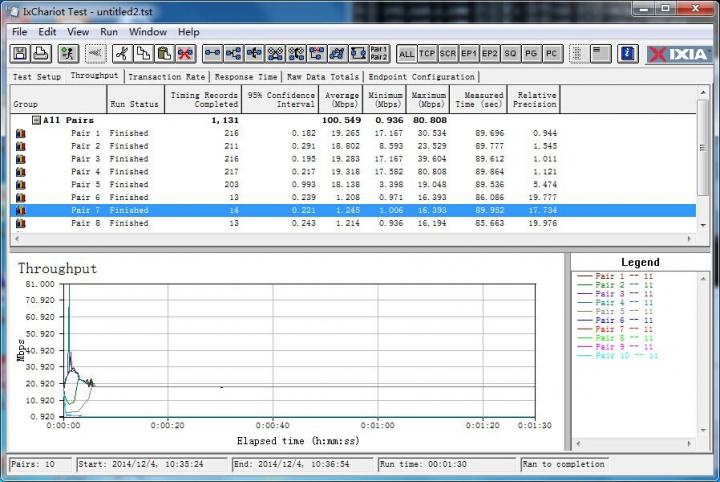Toggle the TCP group filter button
Viewport: 720px width, 482px height.
click(427, 54)
